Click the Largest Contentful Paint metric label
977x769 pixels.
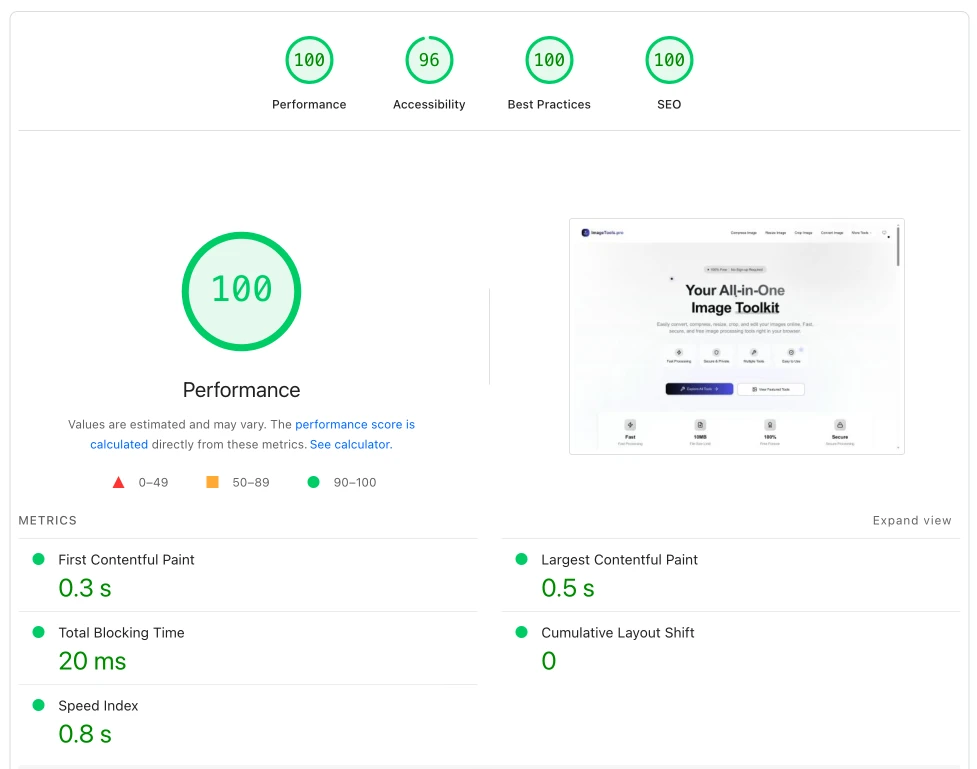point(619,560)
